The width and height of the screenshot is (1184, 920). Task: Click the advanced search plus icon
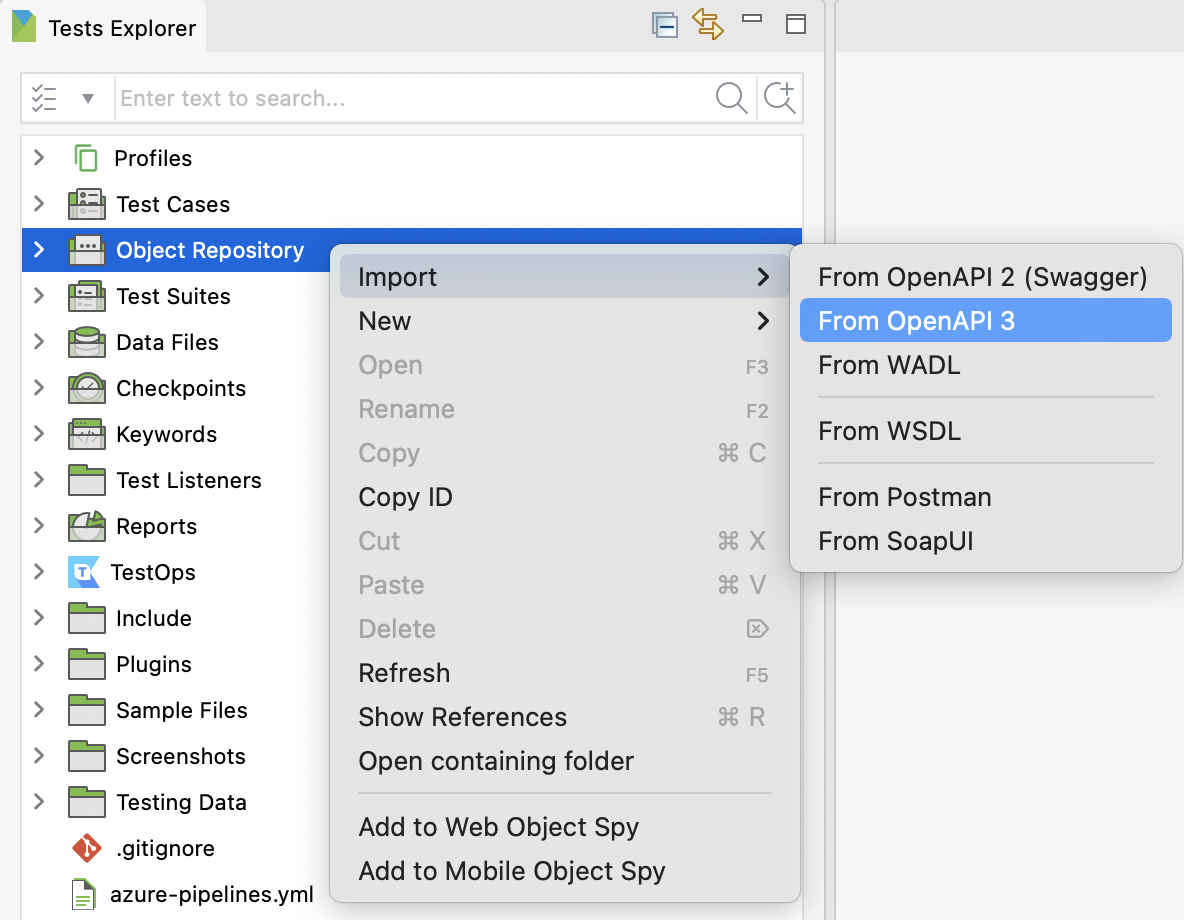click(x=779, y=97)
